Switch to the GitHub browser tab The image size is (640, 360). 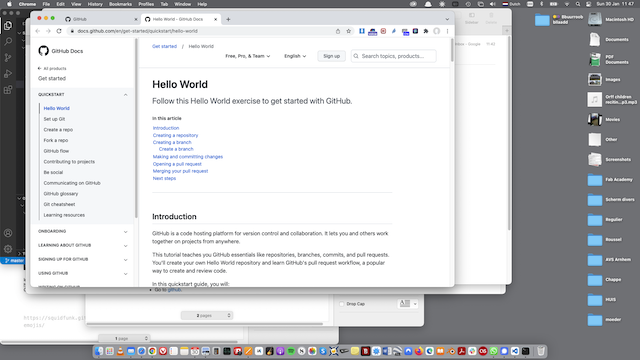click(x=101, y=19)
